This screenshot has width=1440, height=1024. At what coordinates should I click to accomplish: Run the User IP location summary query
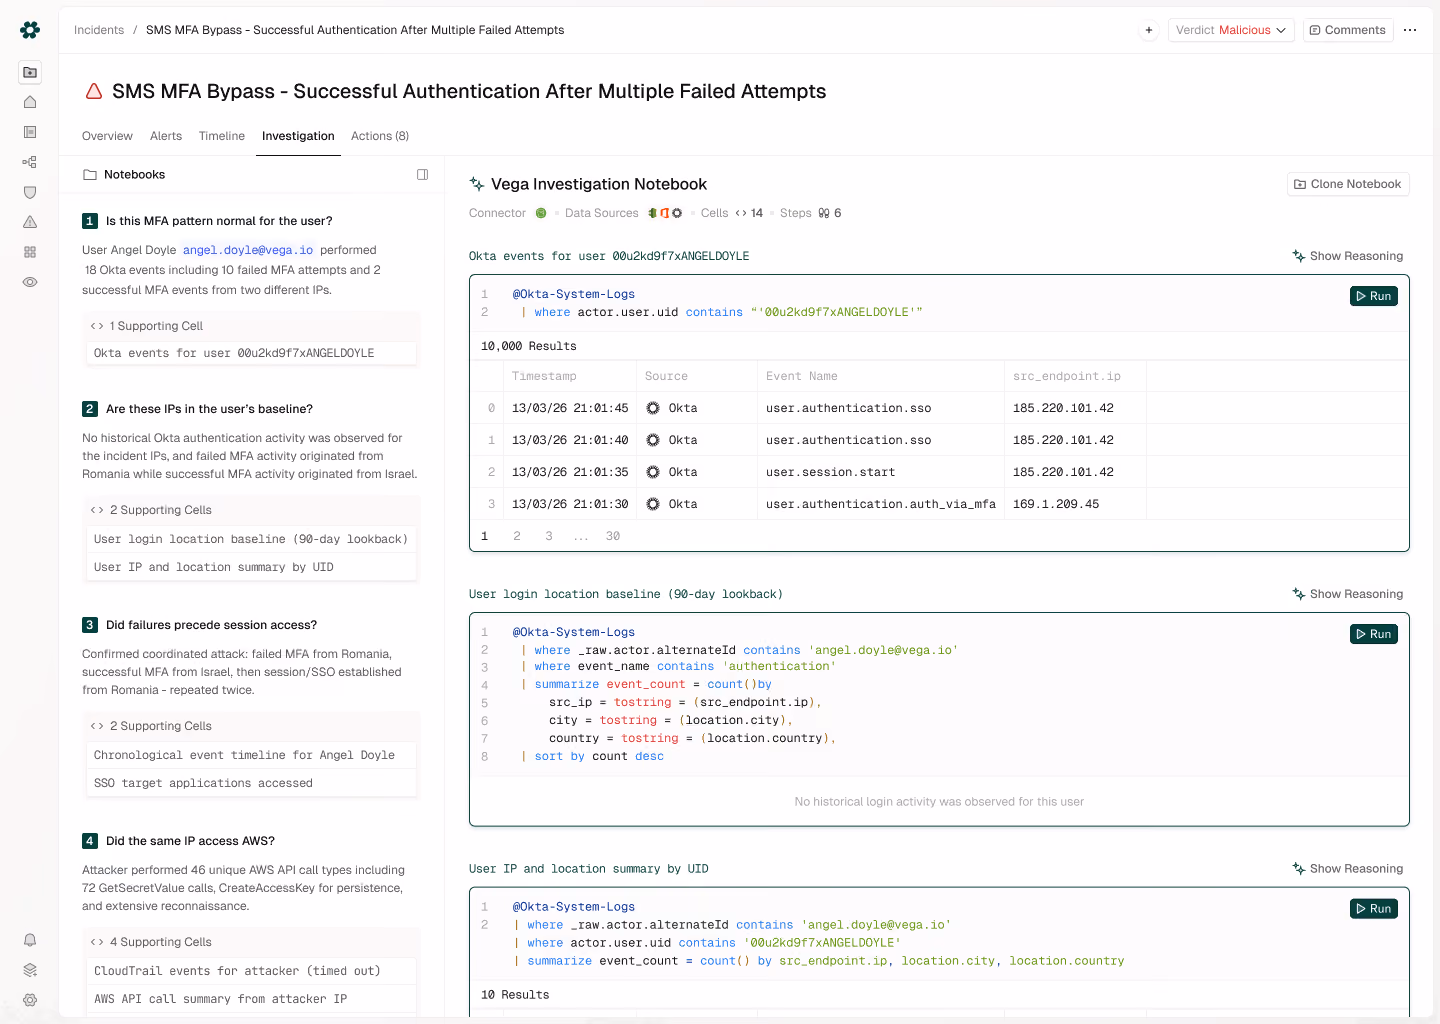(1374, 909)
